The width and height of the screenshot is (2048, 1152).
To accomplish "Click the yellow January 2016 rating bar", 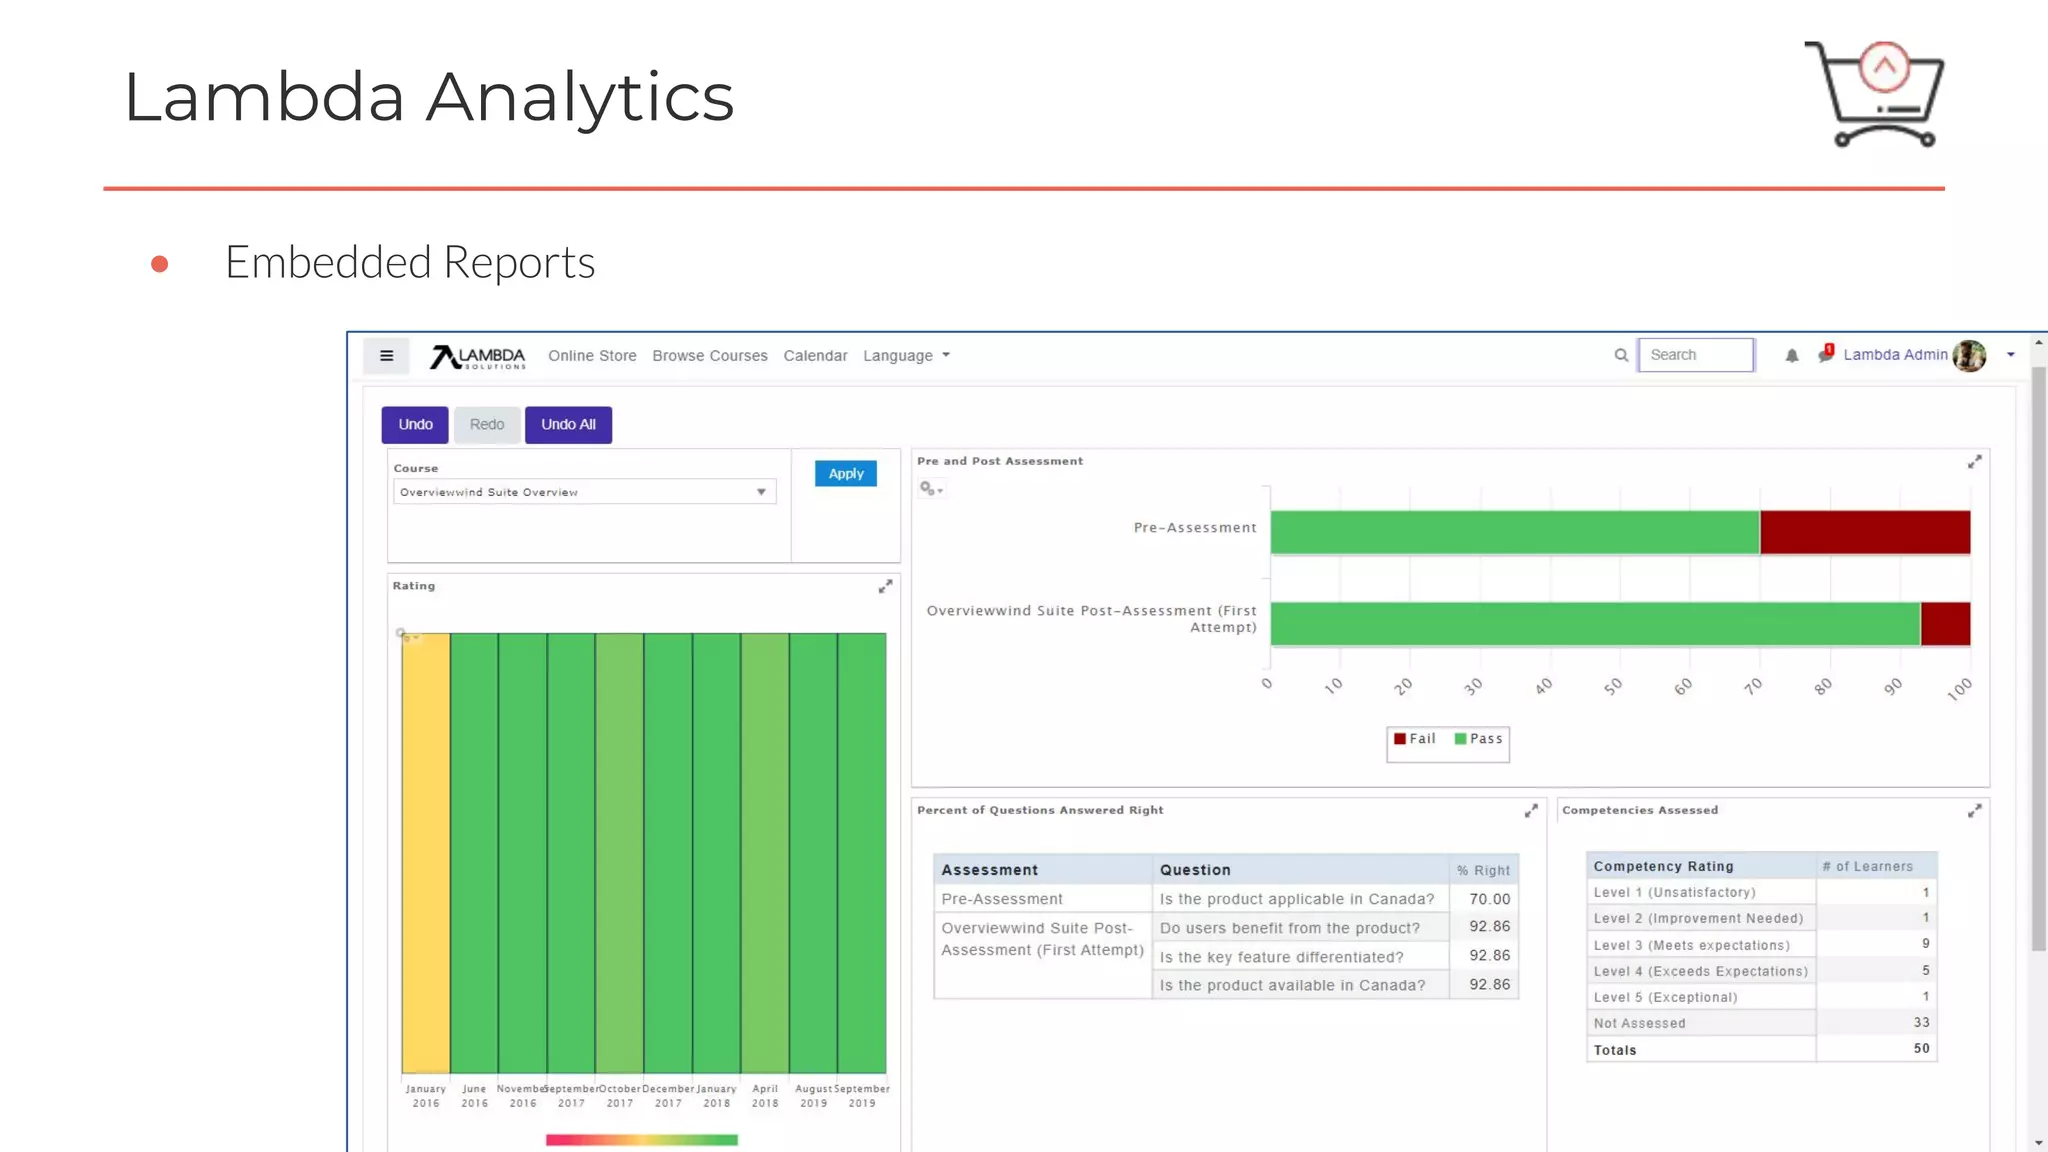I will click(426, 853).
